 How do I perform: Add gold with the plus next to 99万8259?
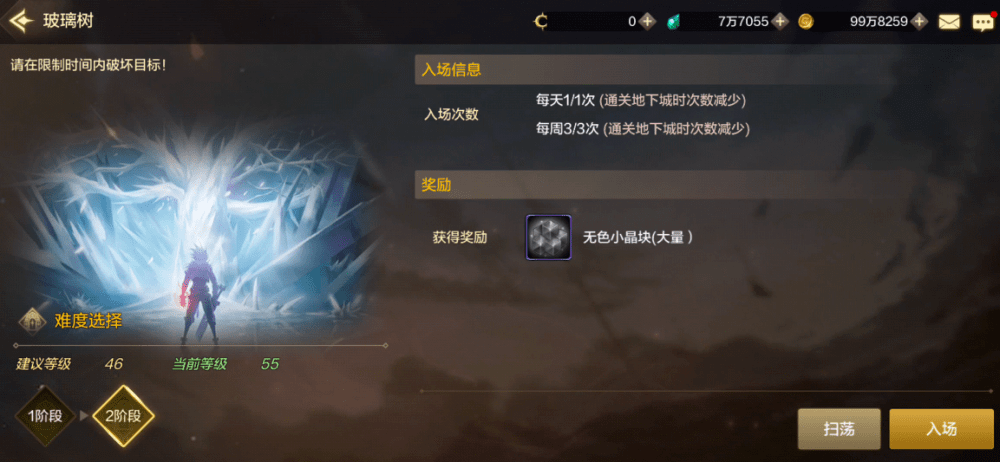[x=919, y=21]
